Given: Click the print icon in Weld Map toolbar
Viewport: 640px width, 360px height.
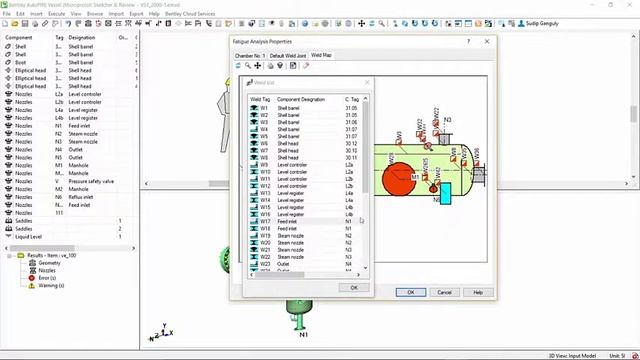Looking at the screenshot, I should (x=270, y=66).
